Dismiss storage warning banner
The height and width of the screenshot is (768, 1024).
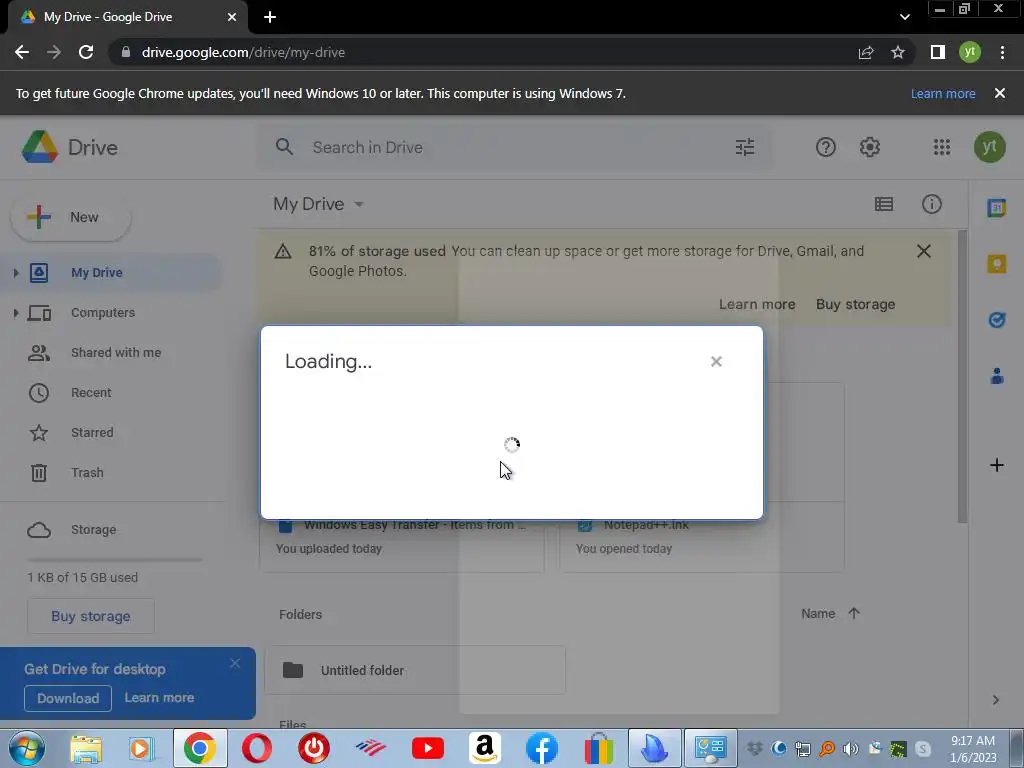coord(923,251)
